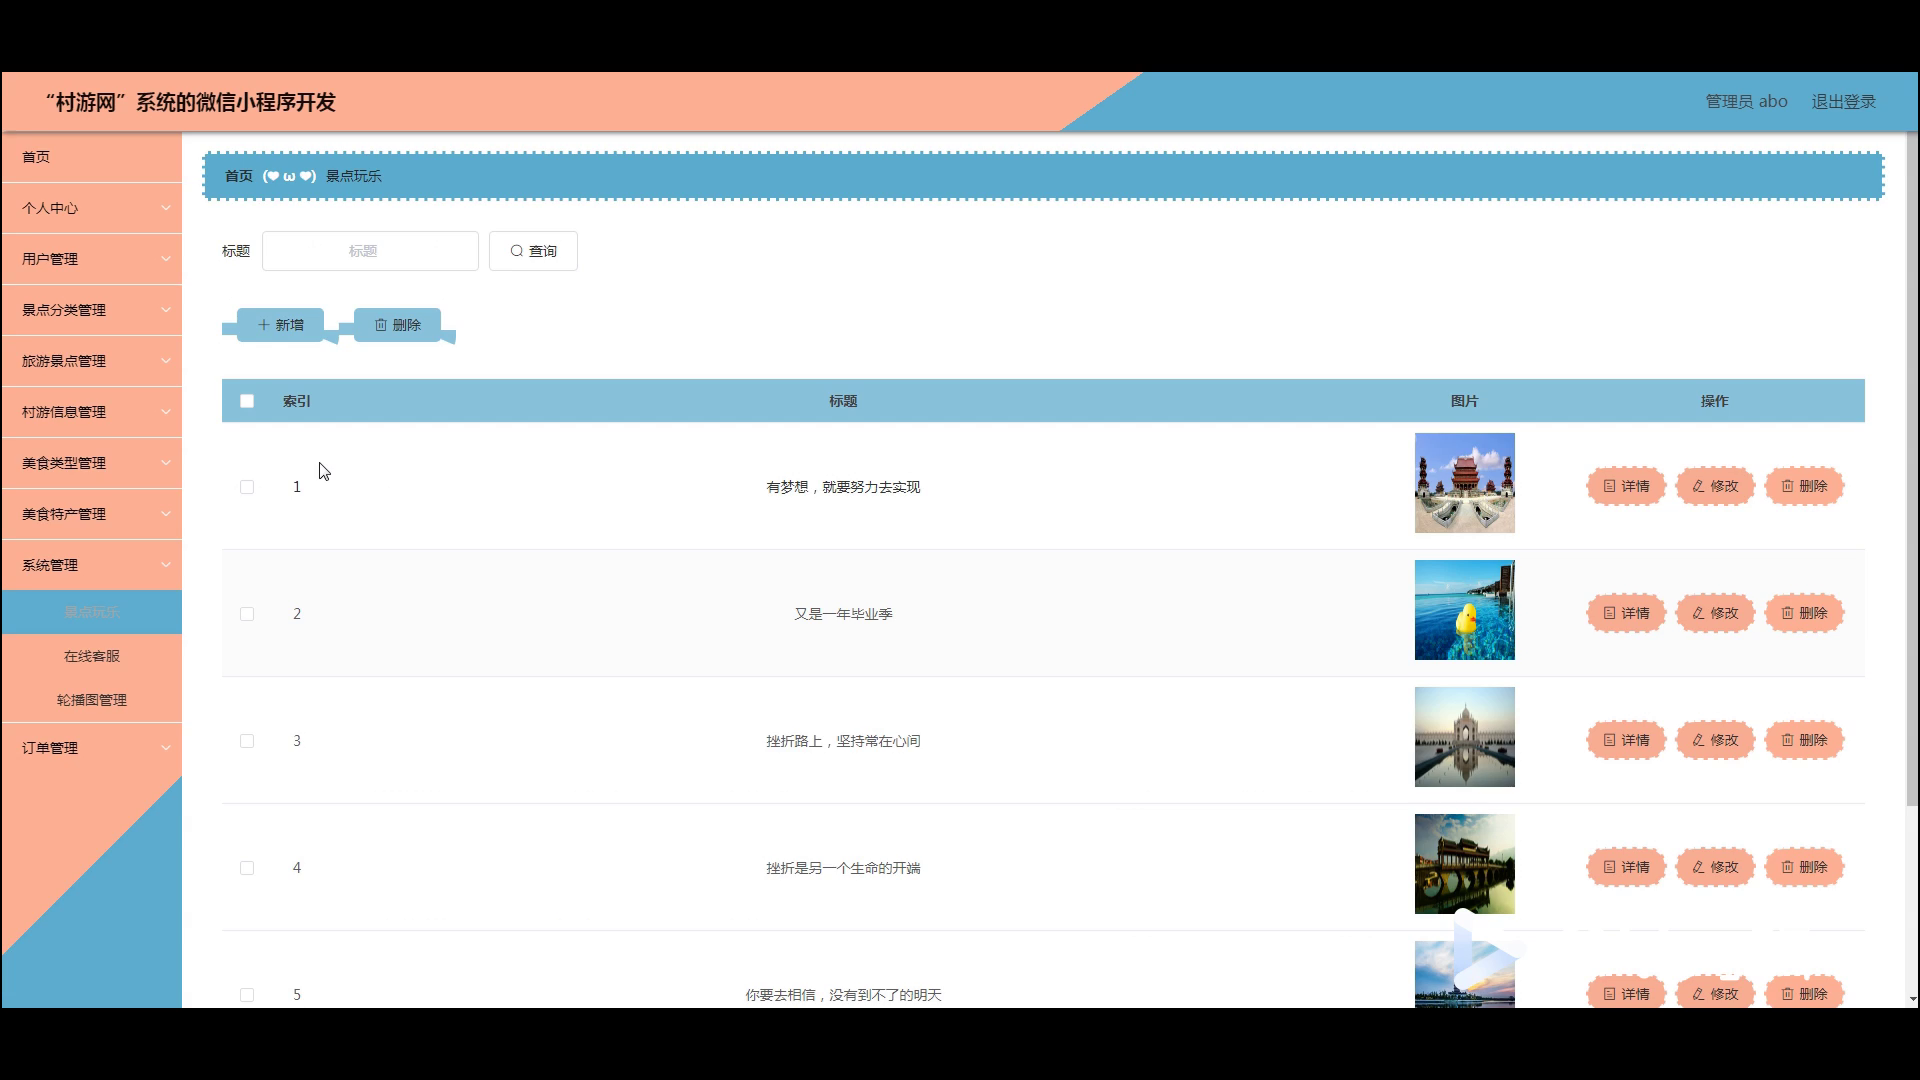The width and height of the screenshot is (1920, 1080).
Task: Expand the 村游信息管理 sidebar menu
Action: point(92,412)
